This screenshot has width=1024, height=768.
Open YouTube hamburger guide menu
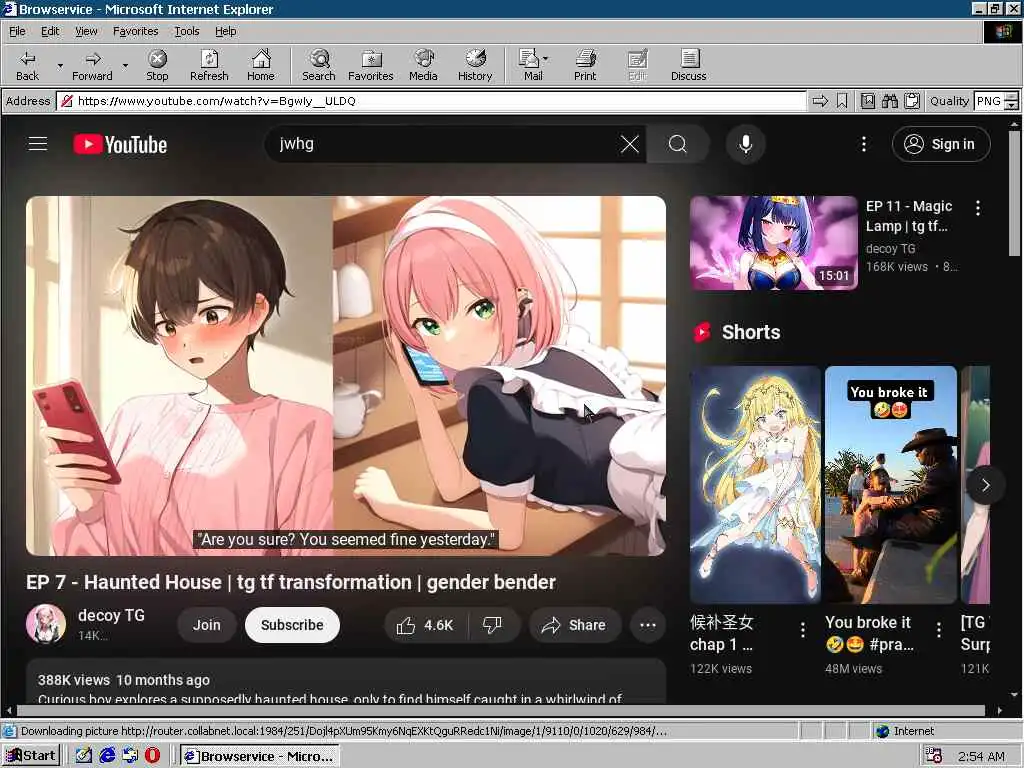38,144
